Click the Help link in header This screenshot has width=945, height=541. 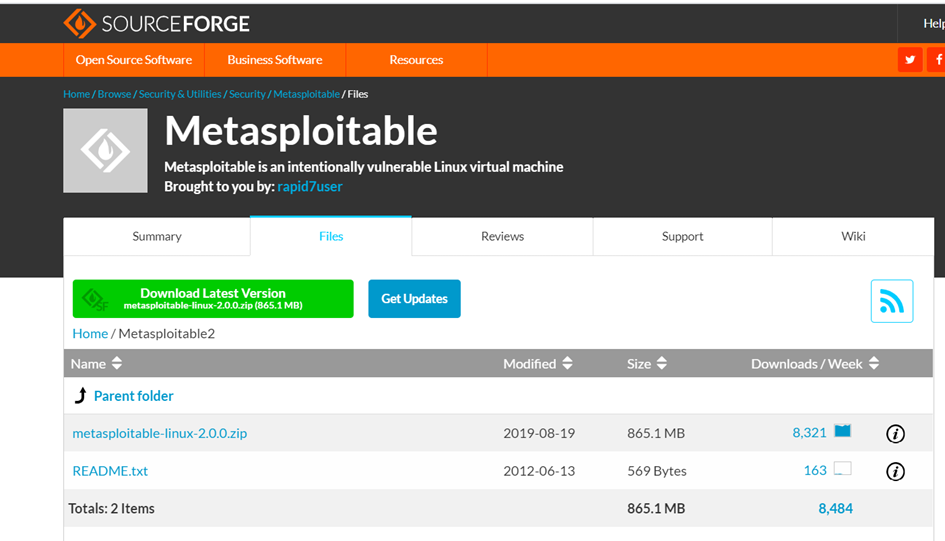coord(934,23)
